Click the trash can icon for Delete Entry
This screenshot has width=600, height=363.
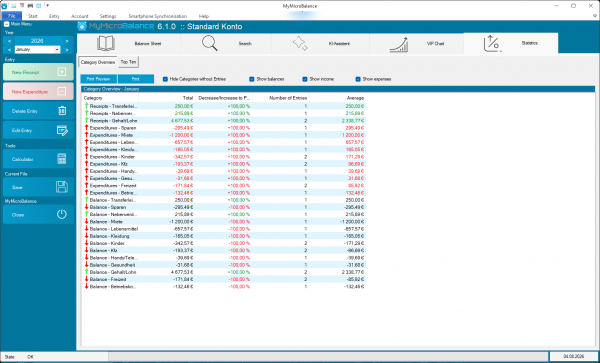[62, 111]
